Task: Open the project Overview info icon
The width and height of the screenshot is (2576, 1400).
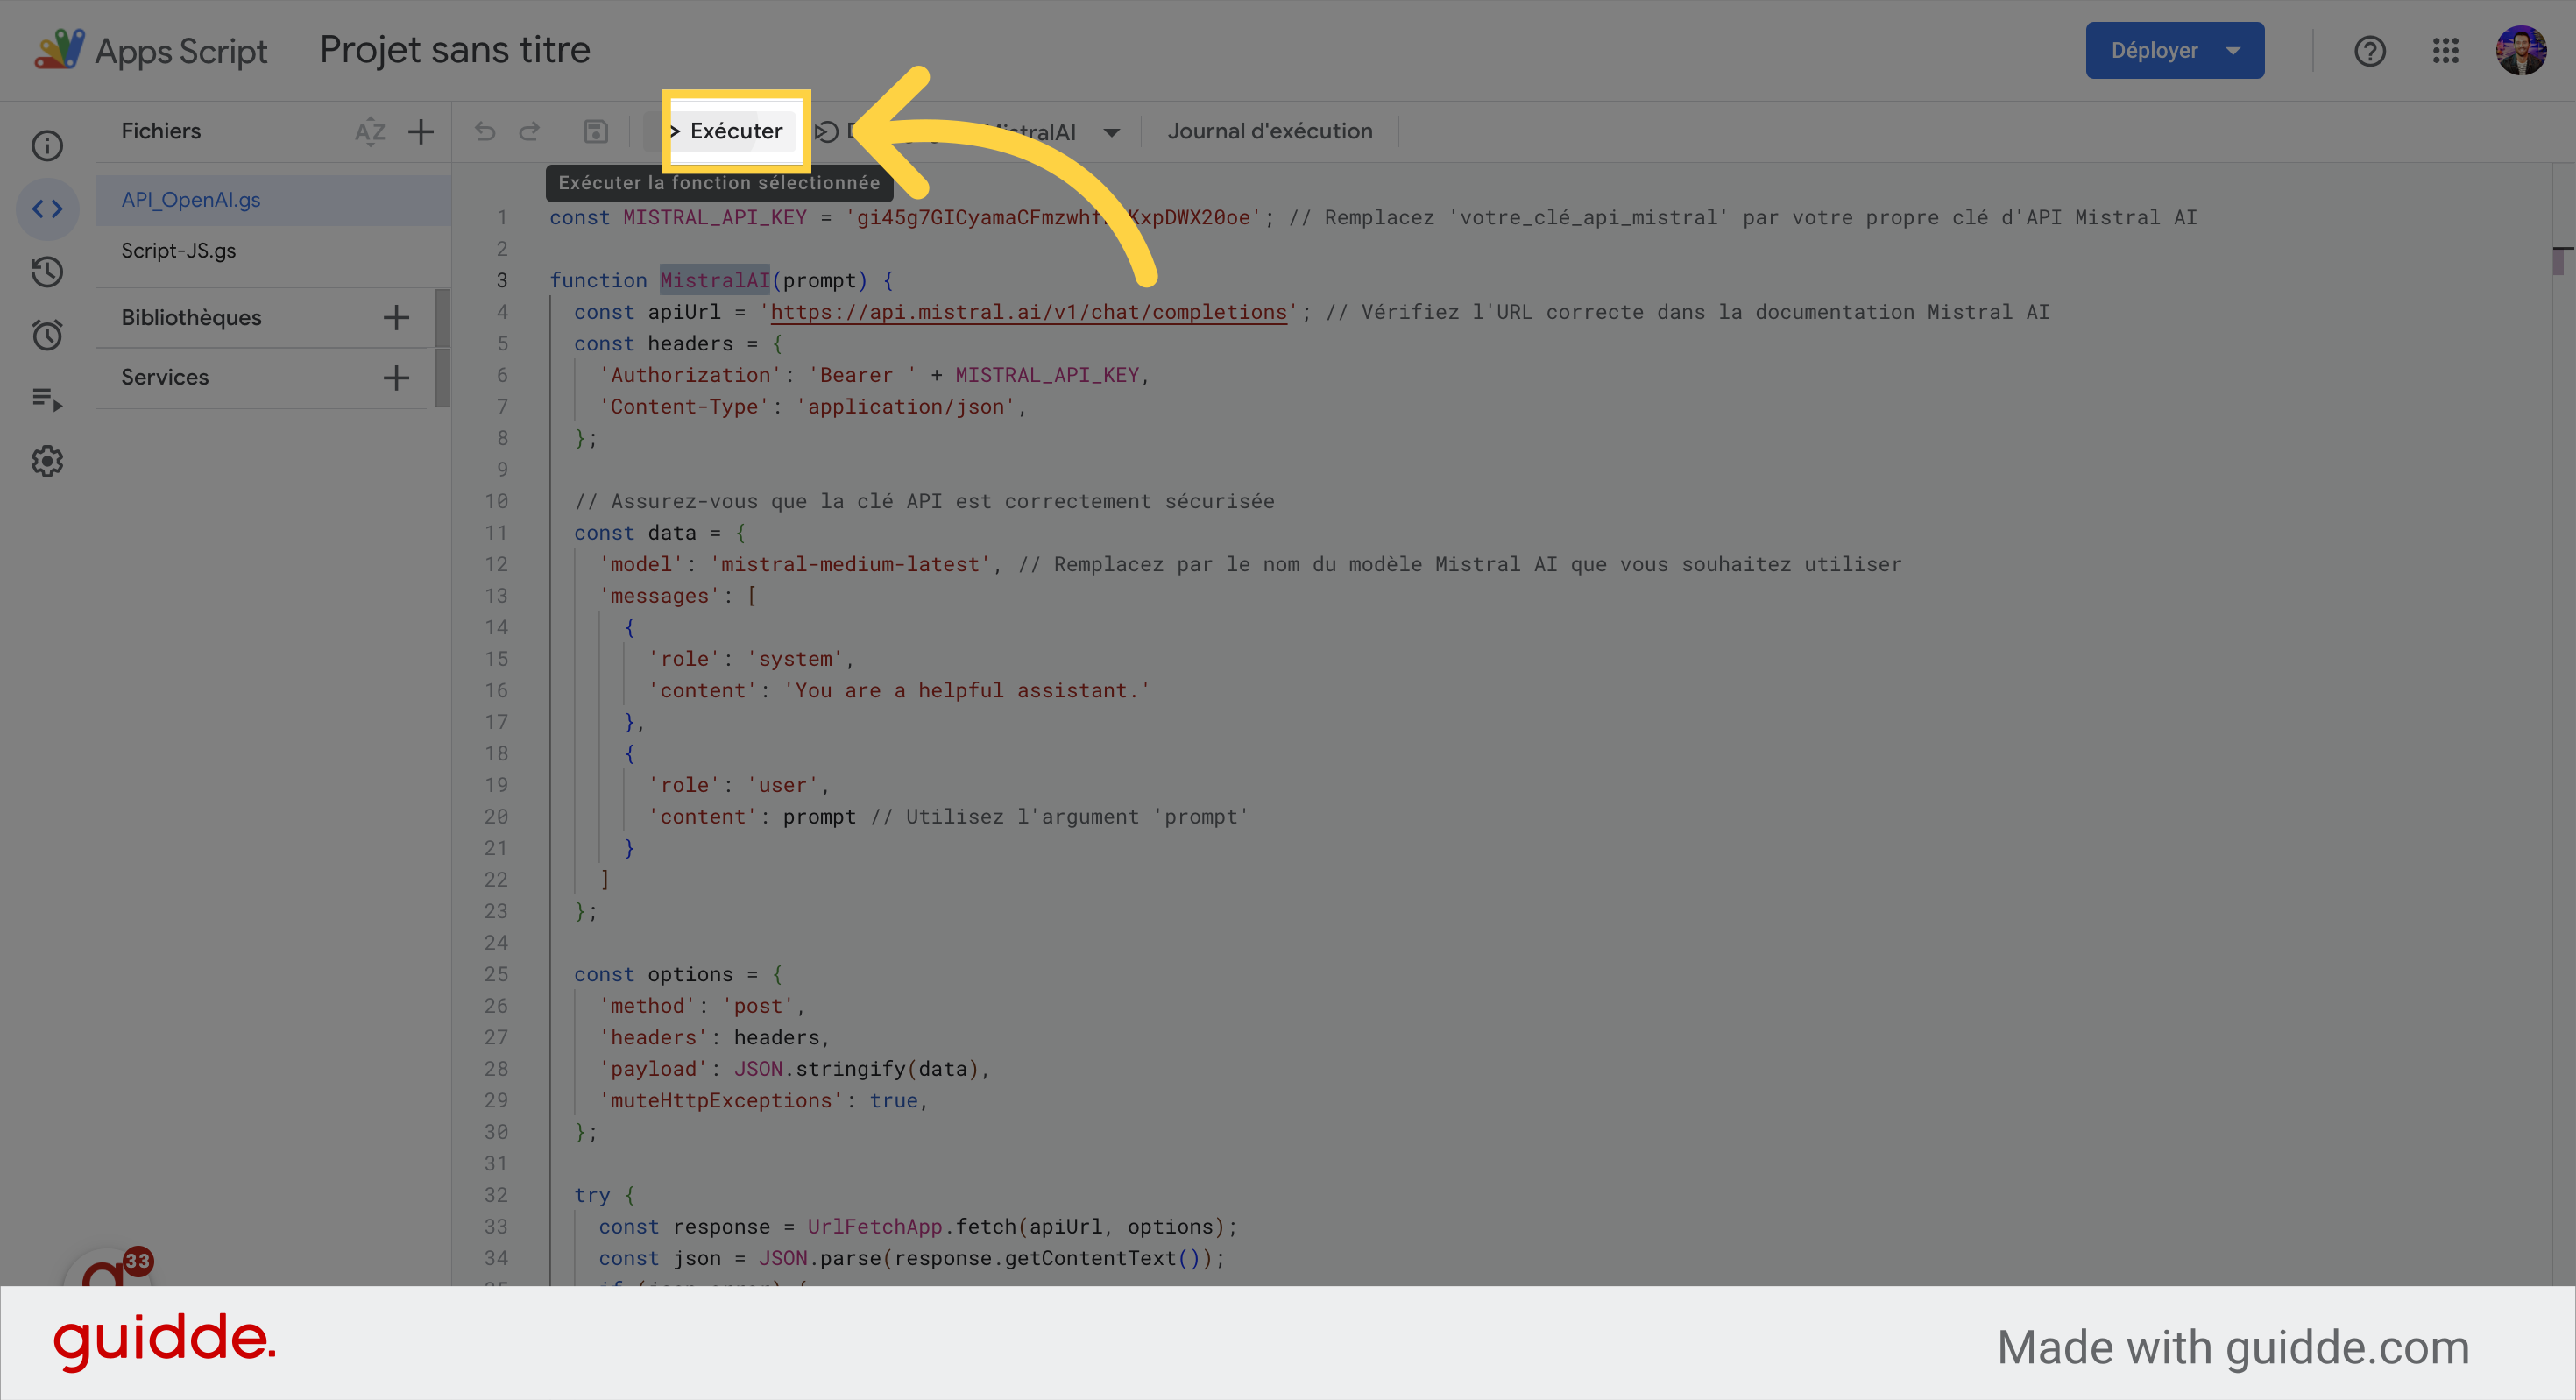Action: point(47,146)
